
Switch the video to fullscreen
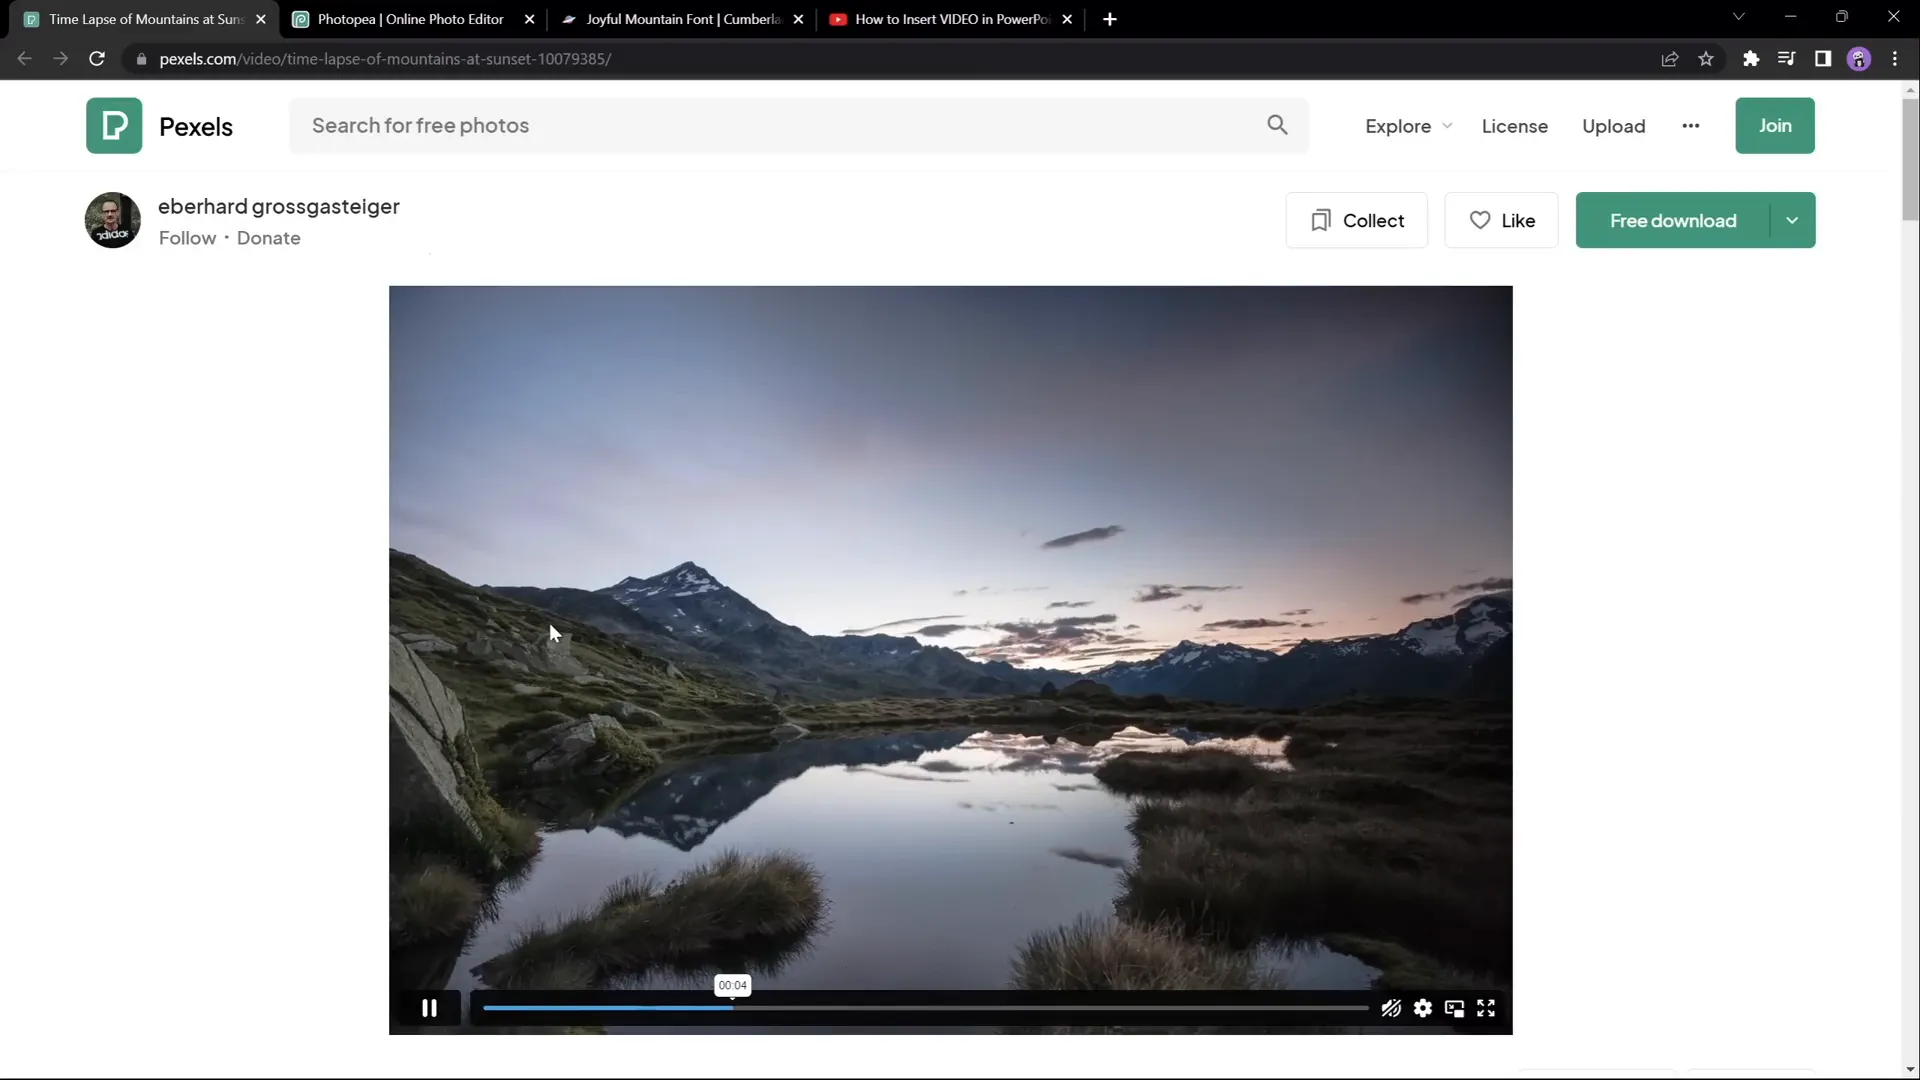pyautogui.click(x=1487, y=1008)
